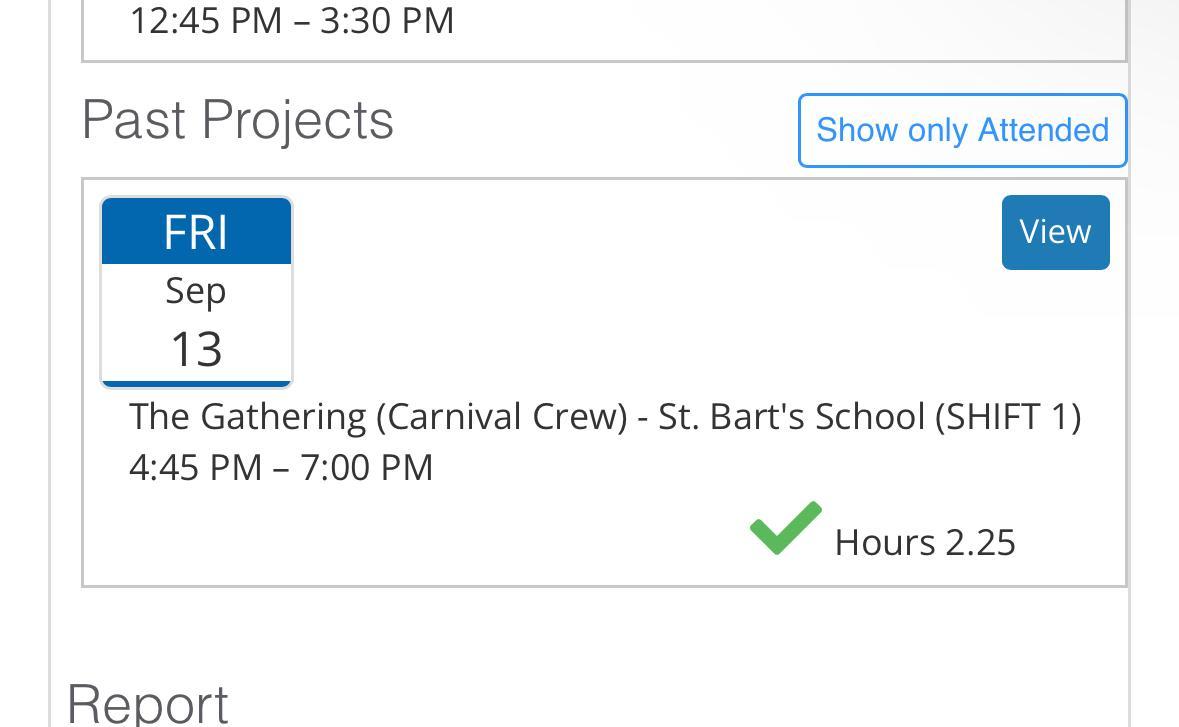This screenshot has width=1179, height=727.
Task: Click the green attended checkmark icon
Action: [x=786, y=528]
